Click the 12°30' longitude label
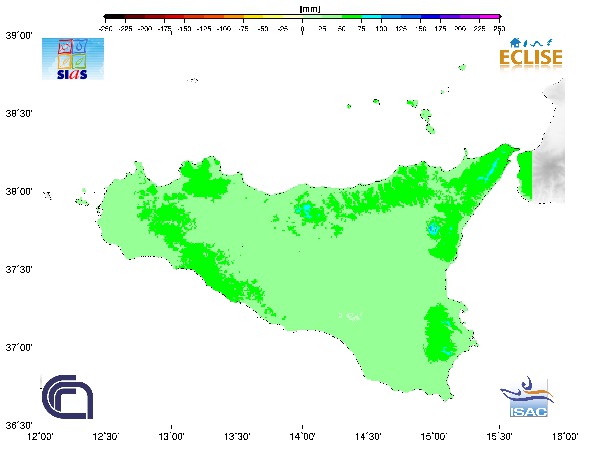600x450 pixels. point(106,436)
